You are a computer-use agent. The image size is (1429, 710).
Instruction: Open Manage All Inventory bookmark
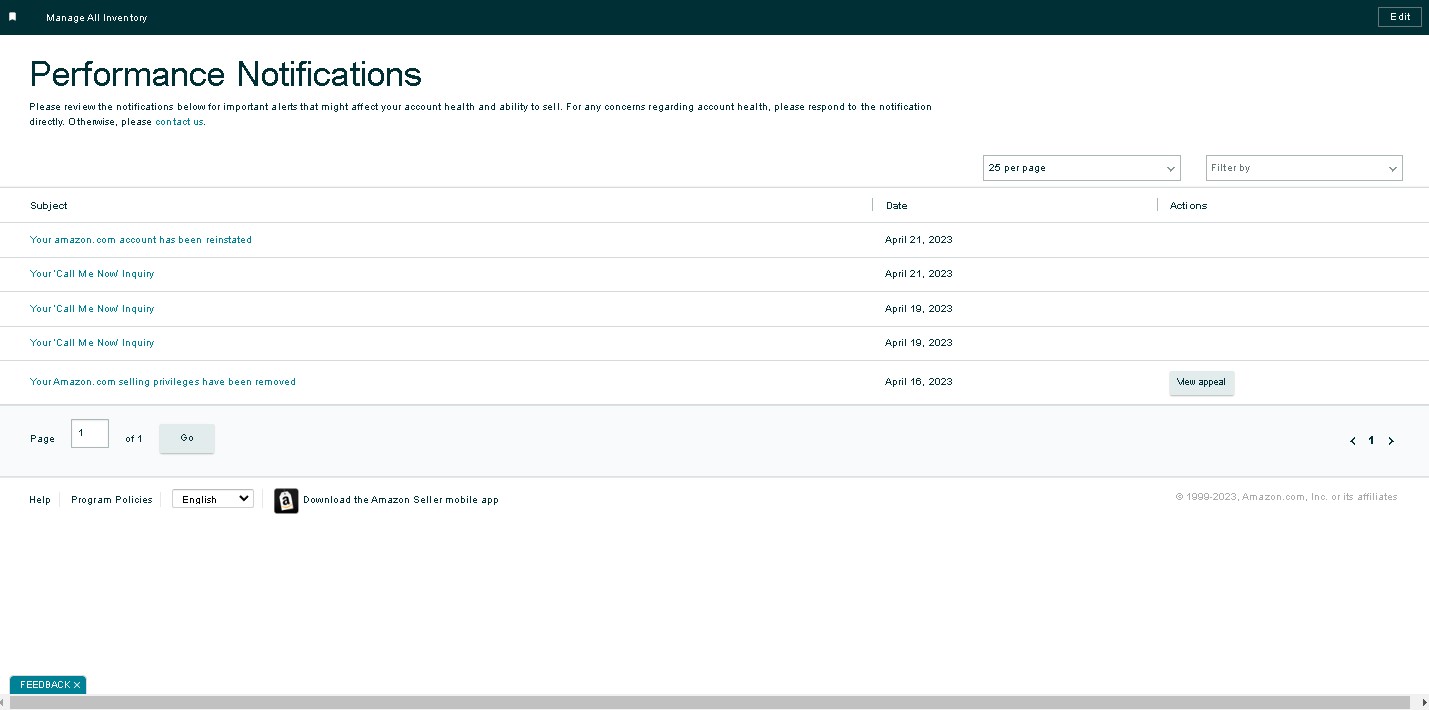tap(96, 18)
